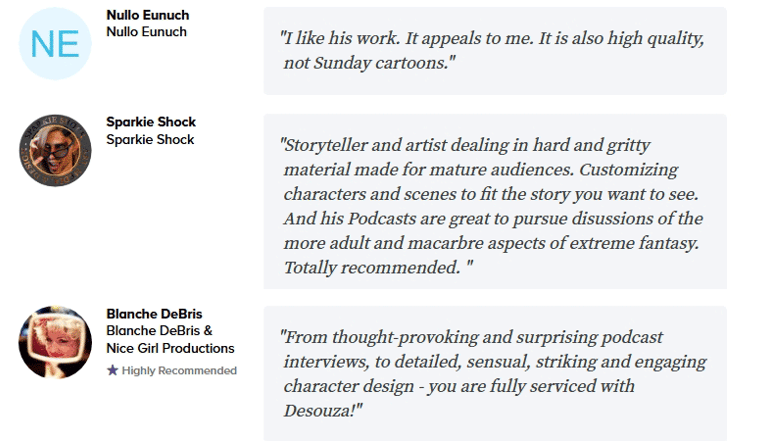Screen dimensions: 768x441
Task: Open the NE initials avatar
Action: 55,44
